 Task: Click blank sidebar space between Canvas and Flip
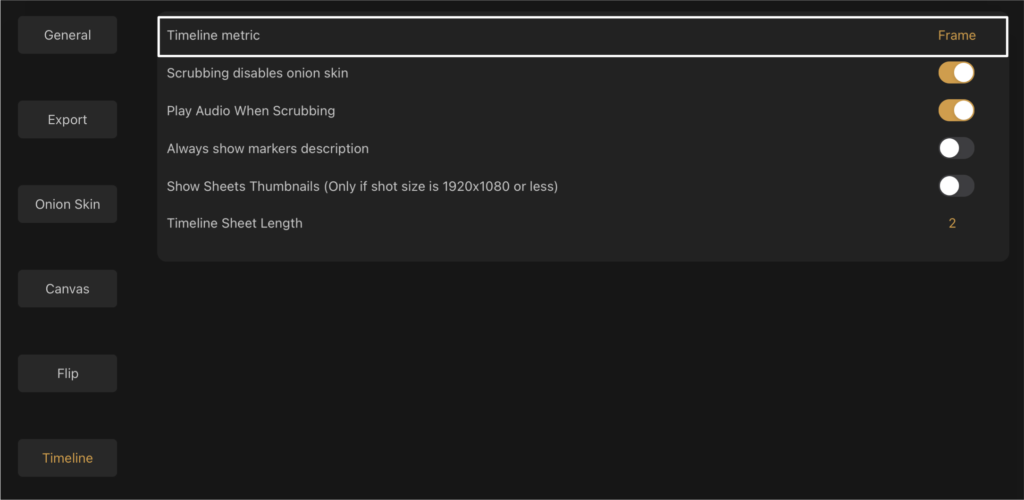[67, 331]
